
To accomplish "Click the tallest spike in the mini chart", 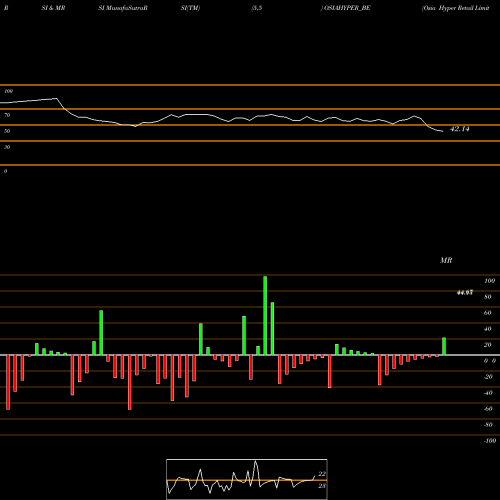I will point(256,462).
